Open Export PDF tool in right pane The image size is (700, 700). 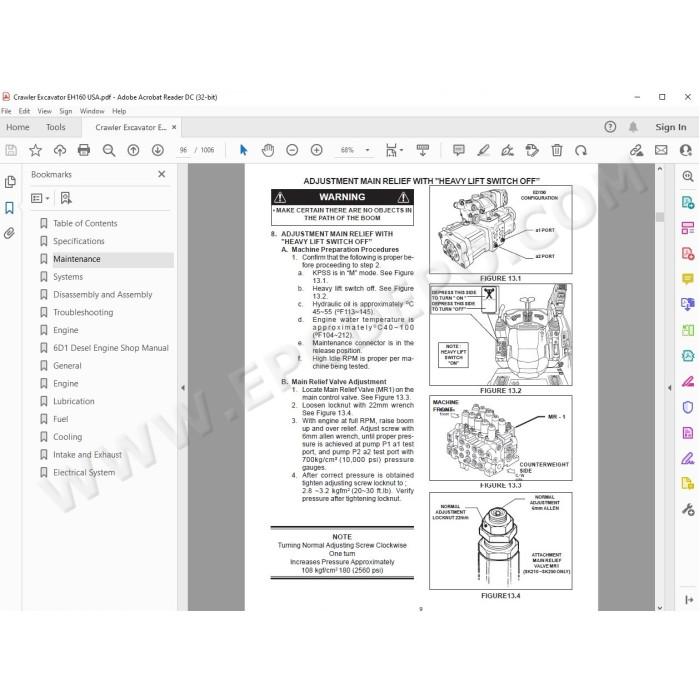(x=688, y=202)
